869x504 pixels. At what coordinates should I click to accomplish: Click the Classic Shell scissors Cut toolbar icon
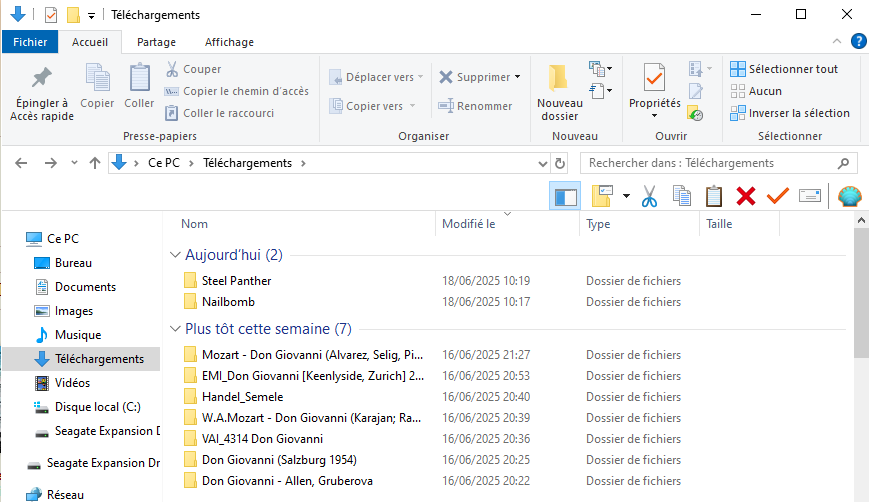650,196
